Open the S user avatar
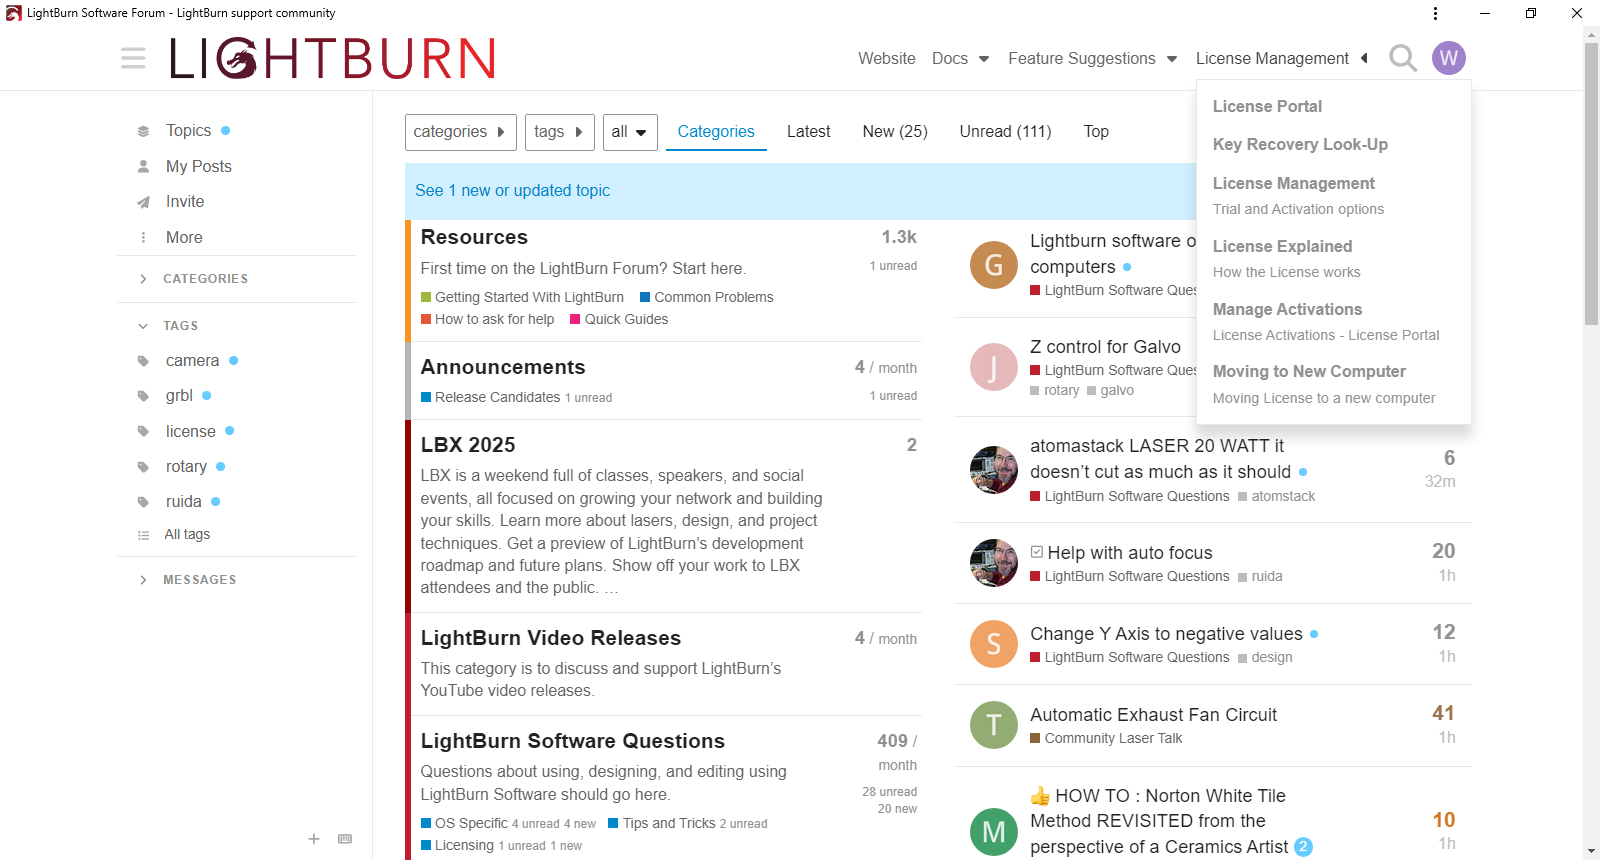1600x860 pixels. pyautogui.click(x=994, y=644)
